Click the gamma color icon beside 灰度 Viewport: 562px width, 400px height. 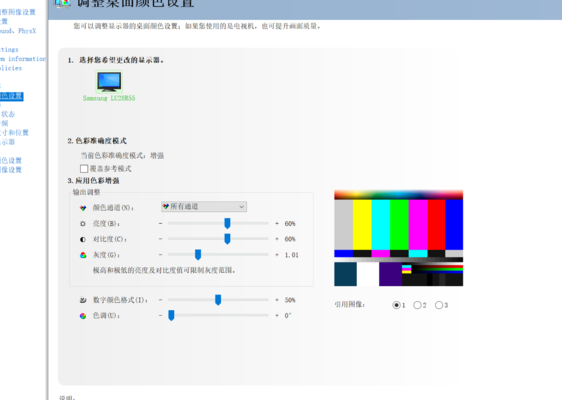[x=83, y=255]
